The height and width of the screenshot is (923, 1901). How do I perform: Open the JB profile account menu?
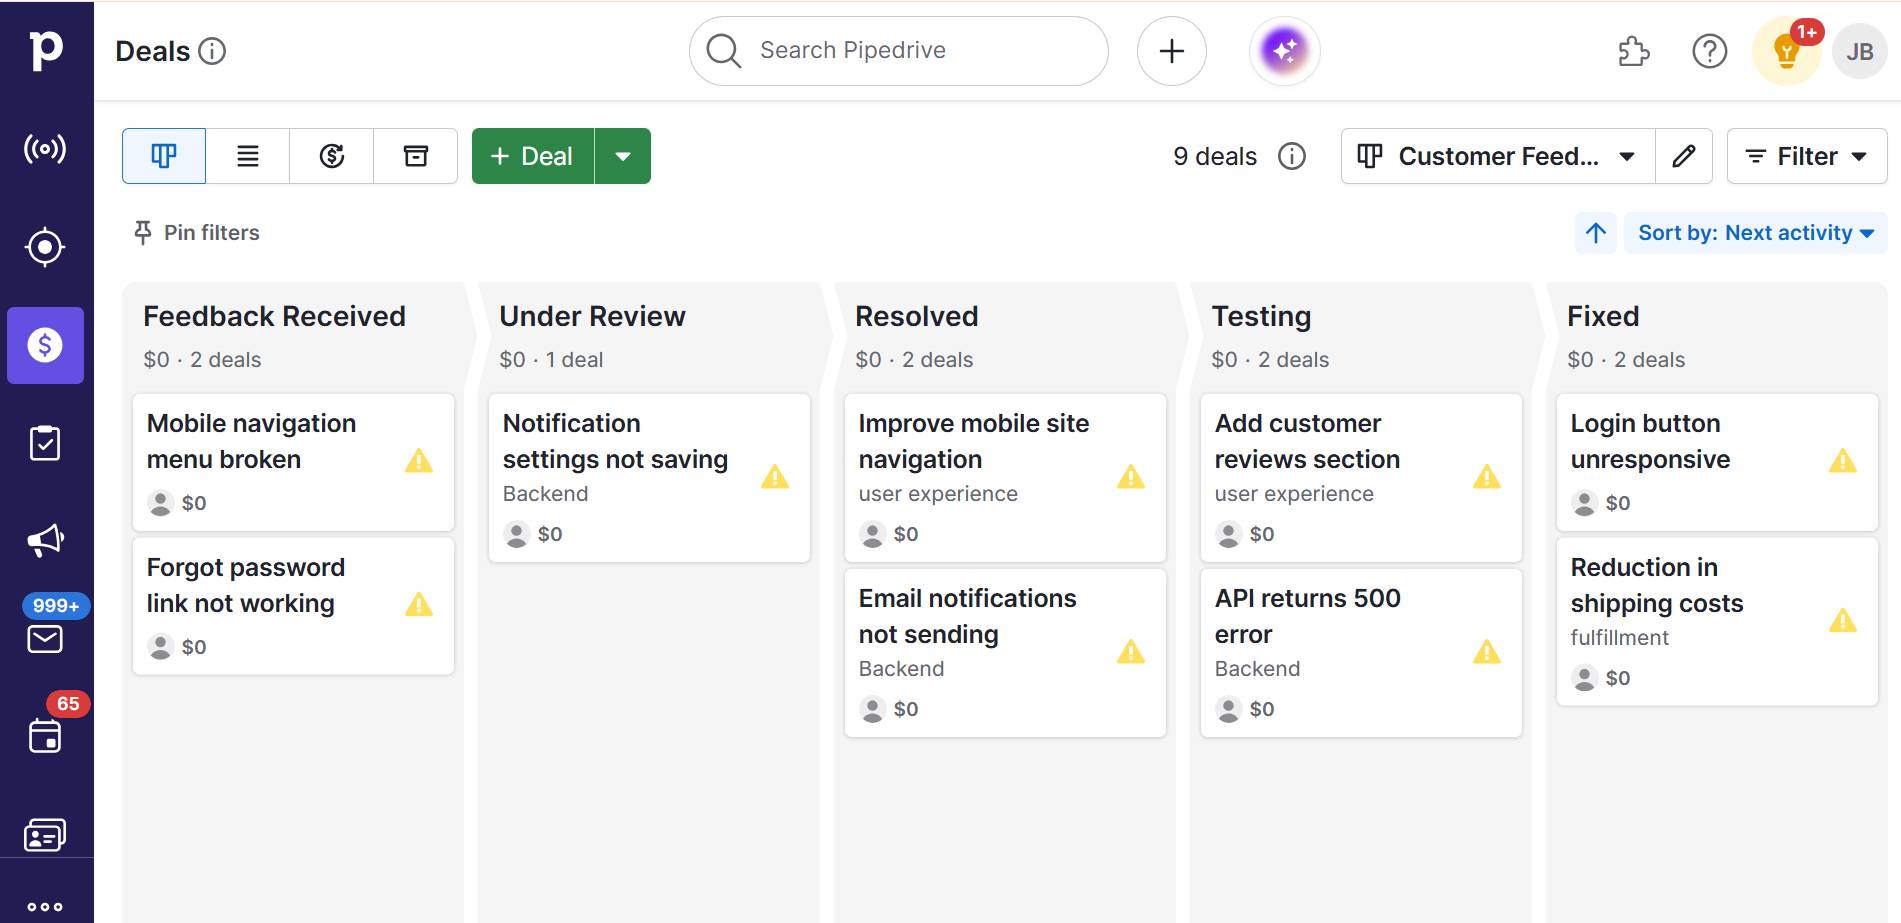click(1860, 51)
